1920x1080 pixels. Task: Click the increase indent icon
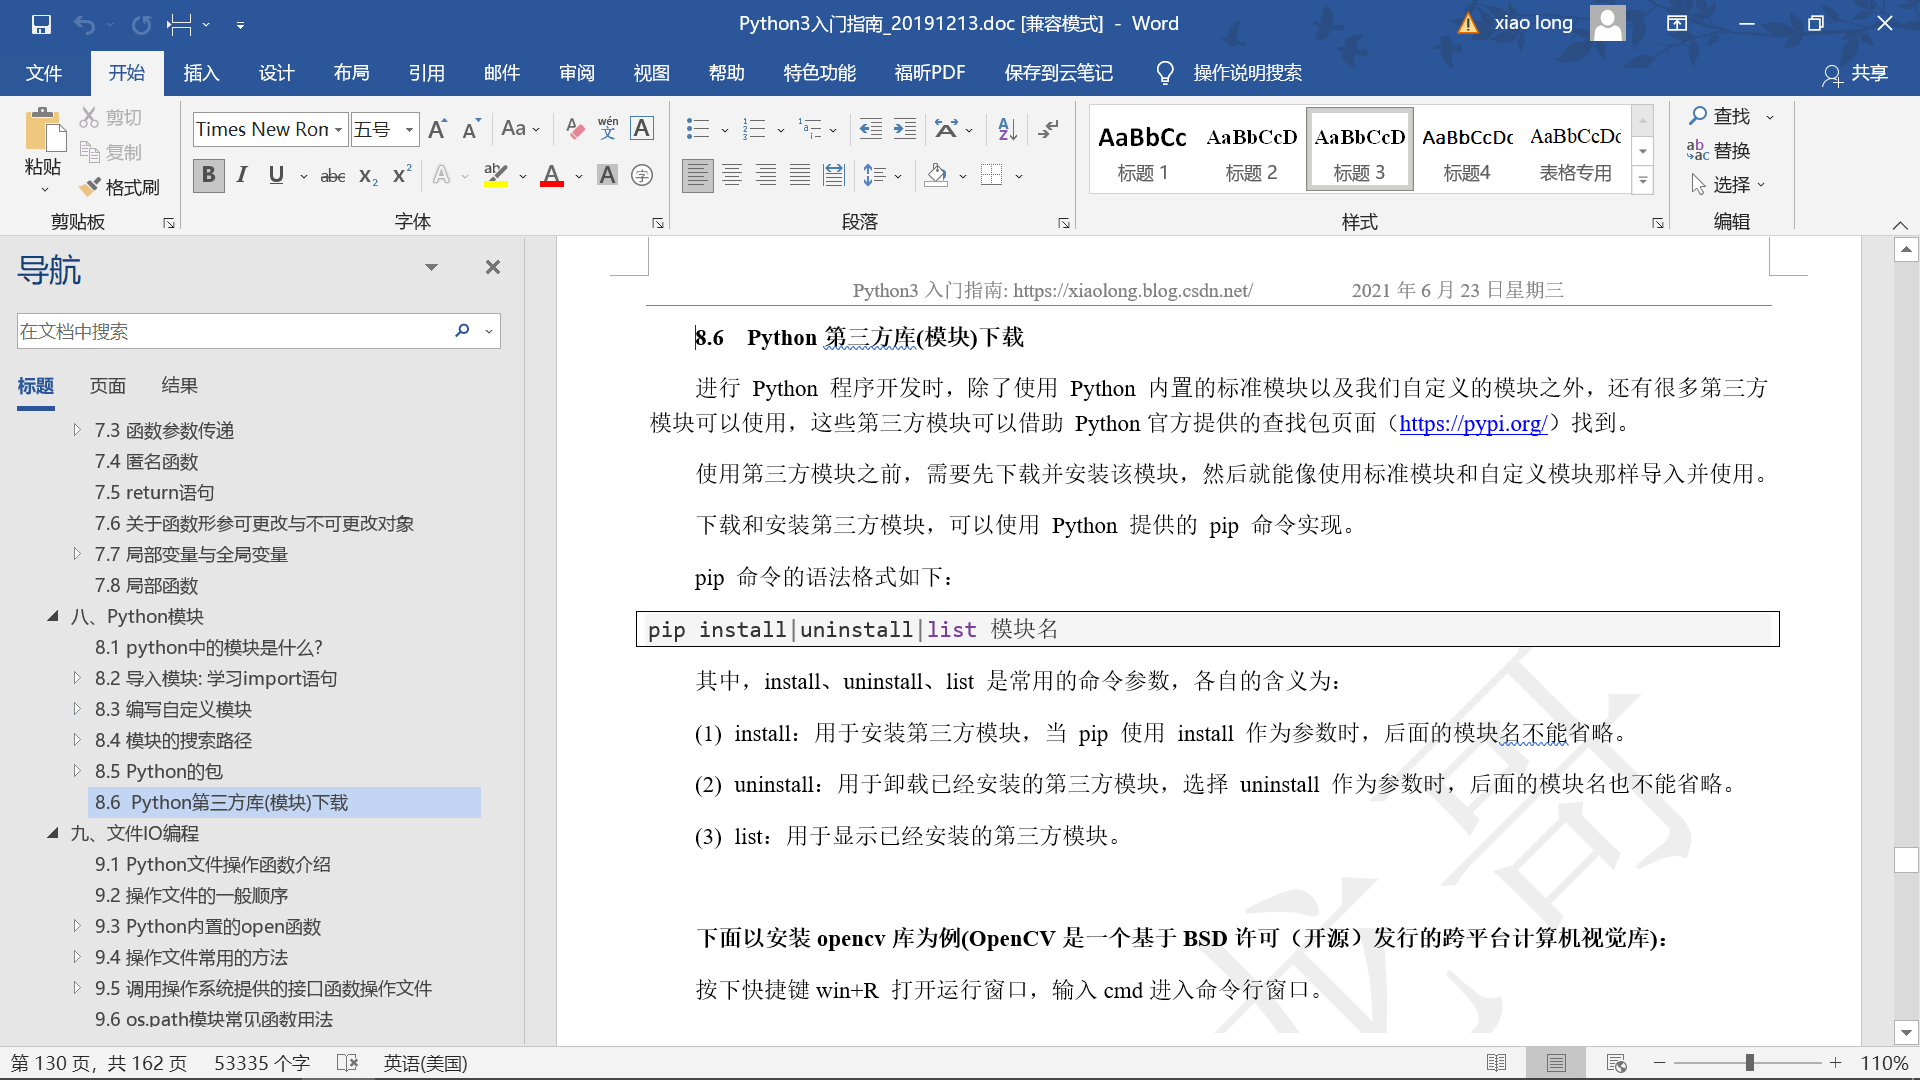click(x=904, y=129)
